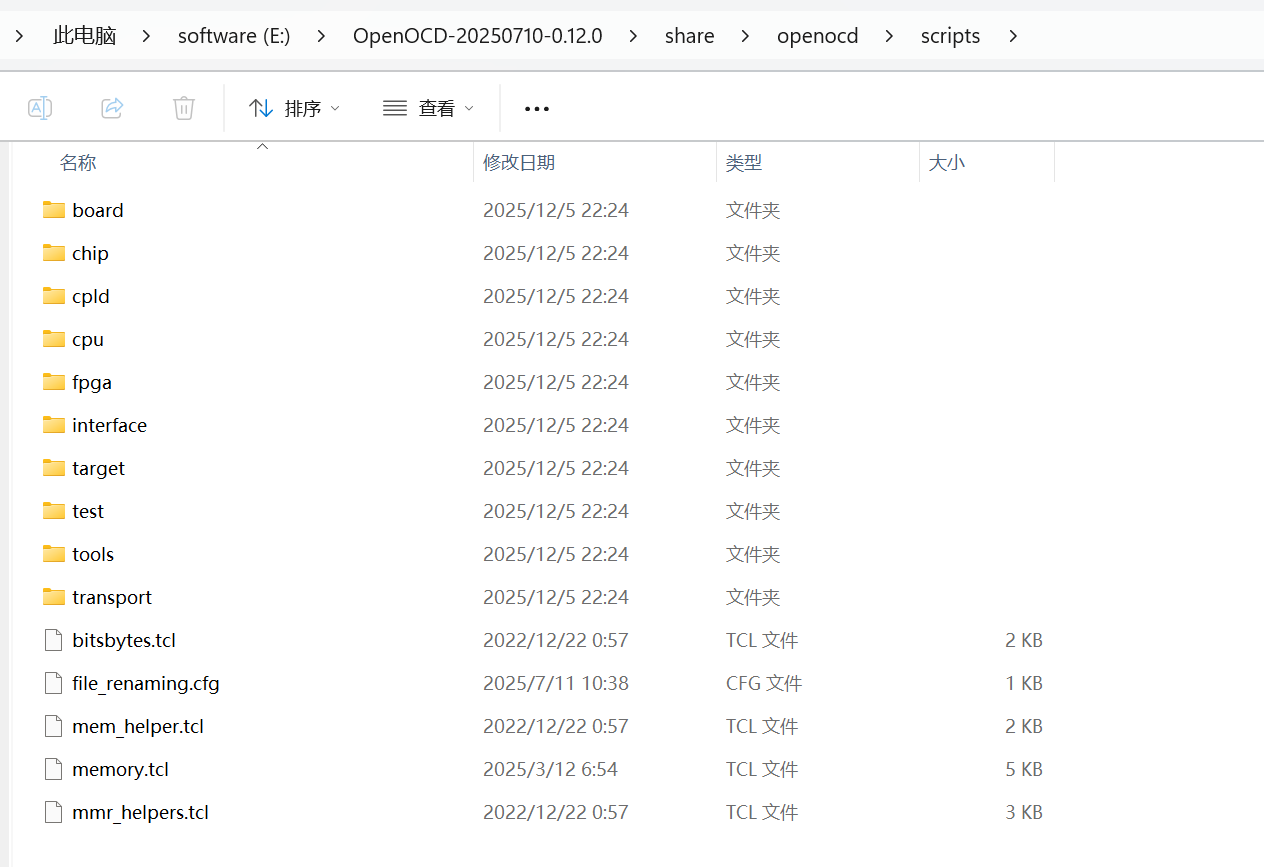Click the bitsbytes.tcl file icon
1264x867 pixels.
tap(53, 640)
